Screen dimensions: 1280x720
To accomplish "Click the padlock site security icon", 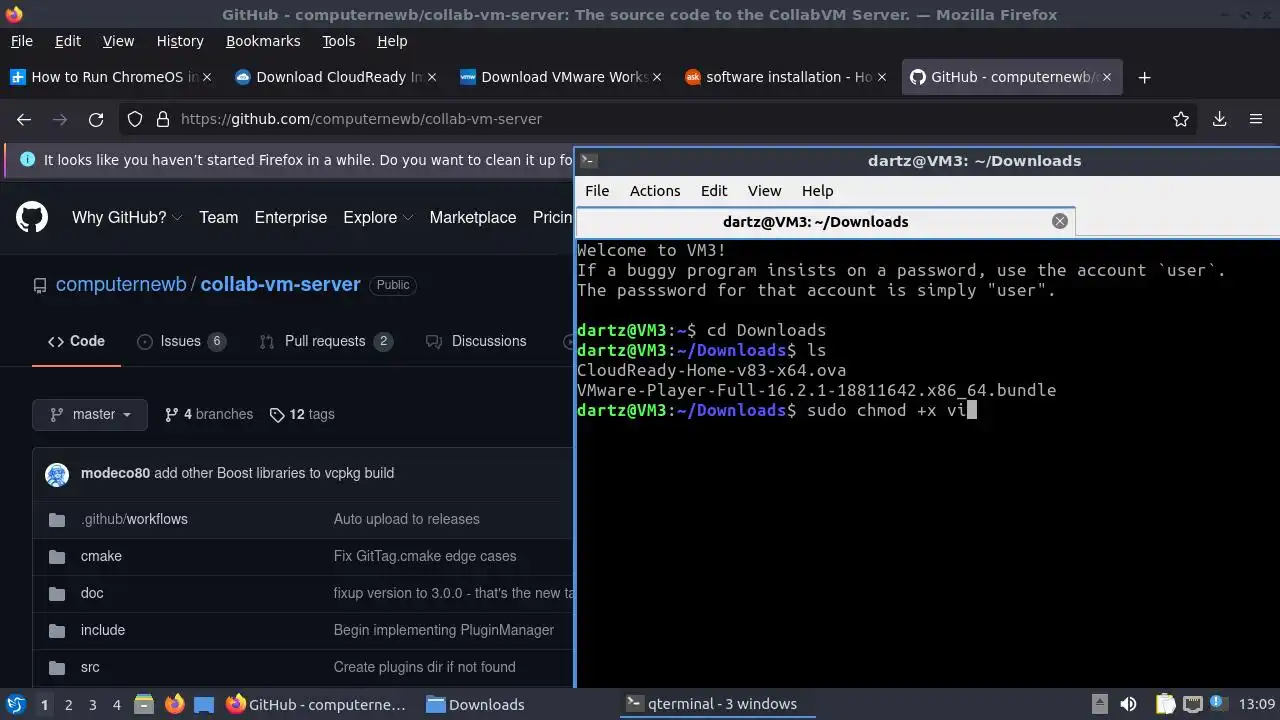I will (x=162, y=119).
